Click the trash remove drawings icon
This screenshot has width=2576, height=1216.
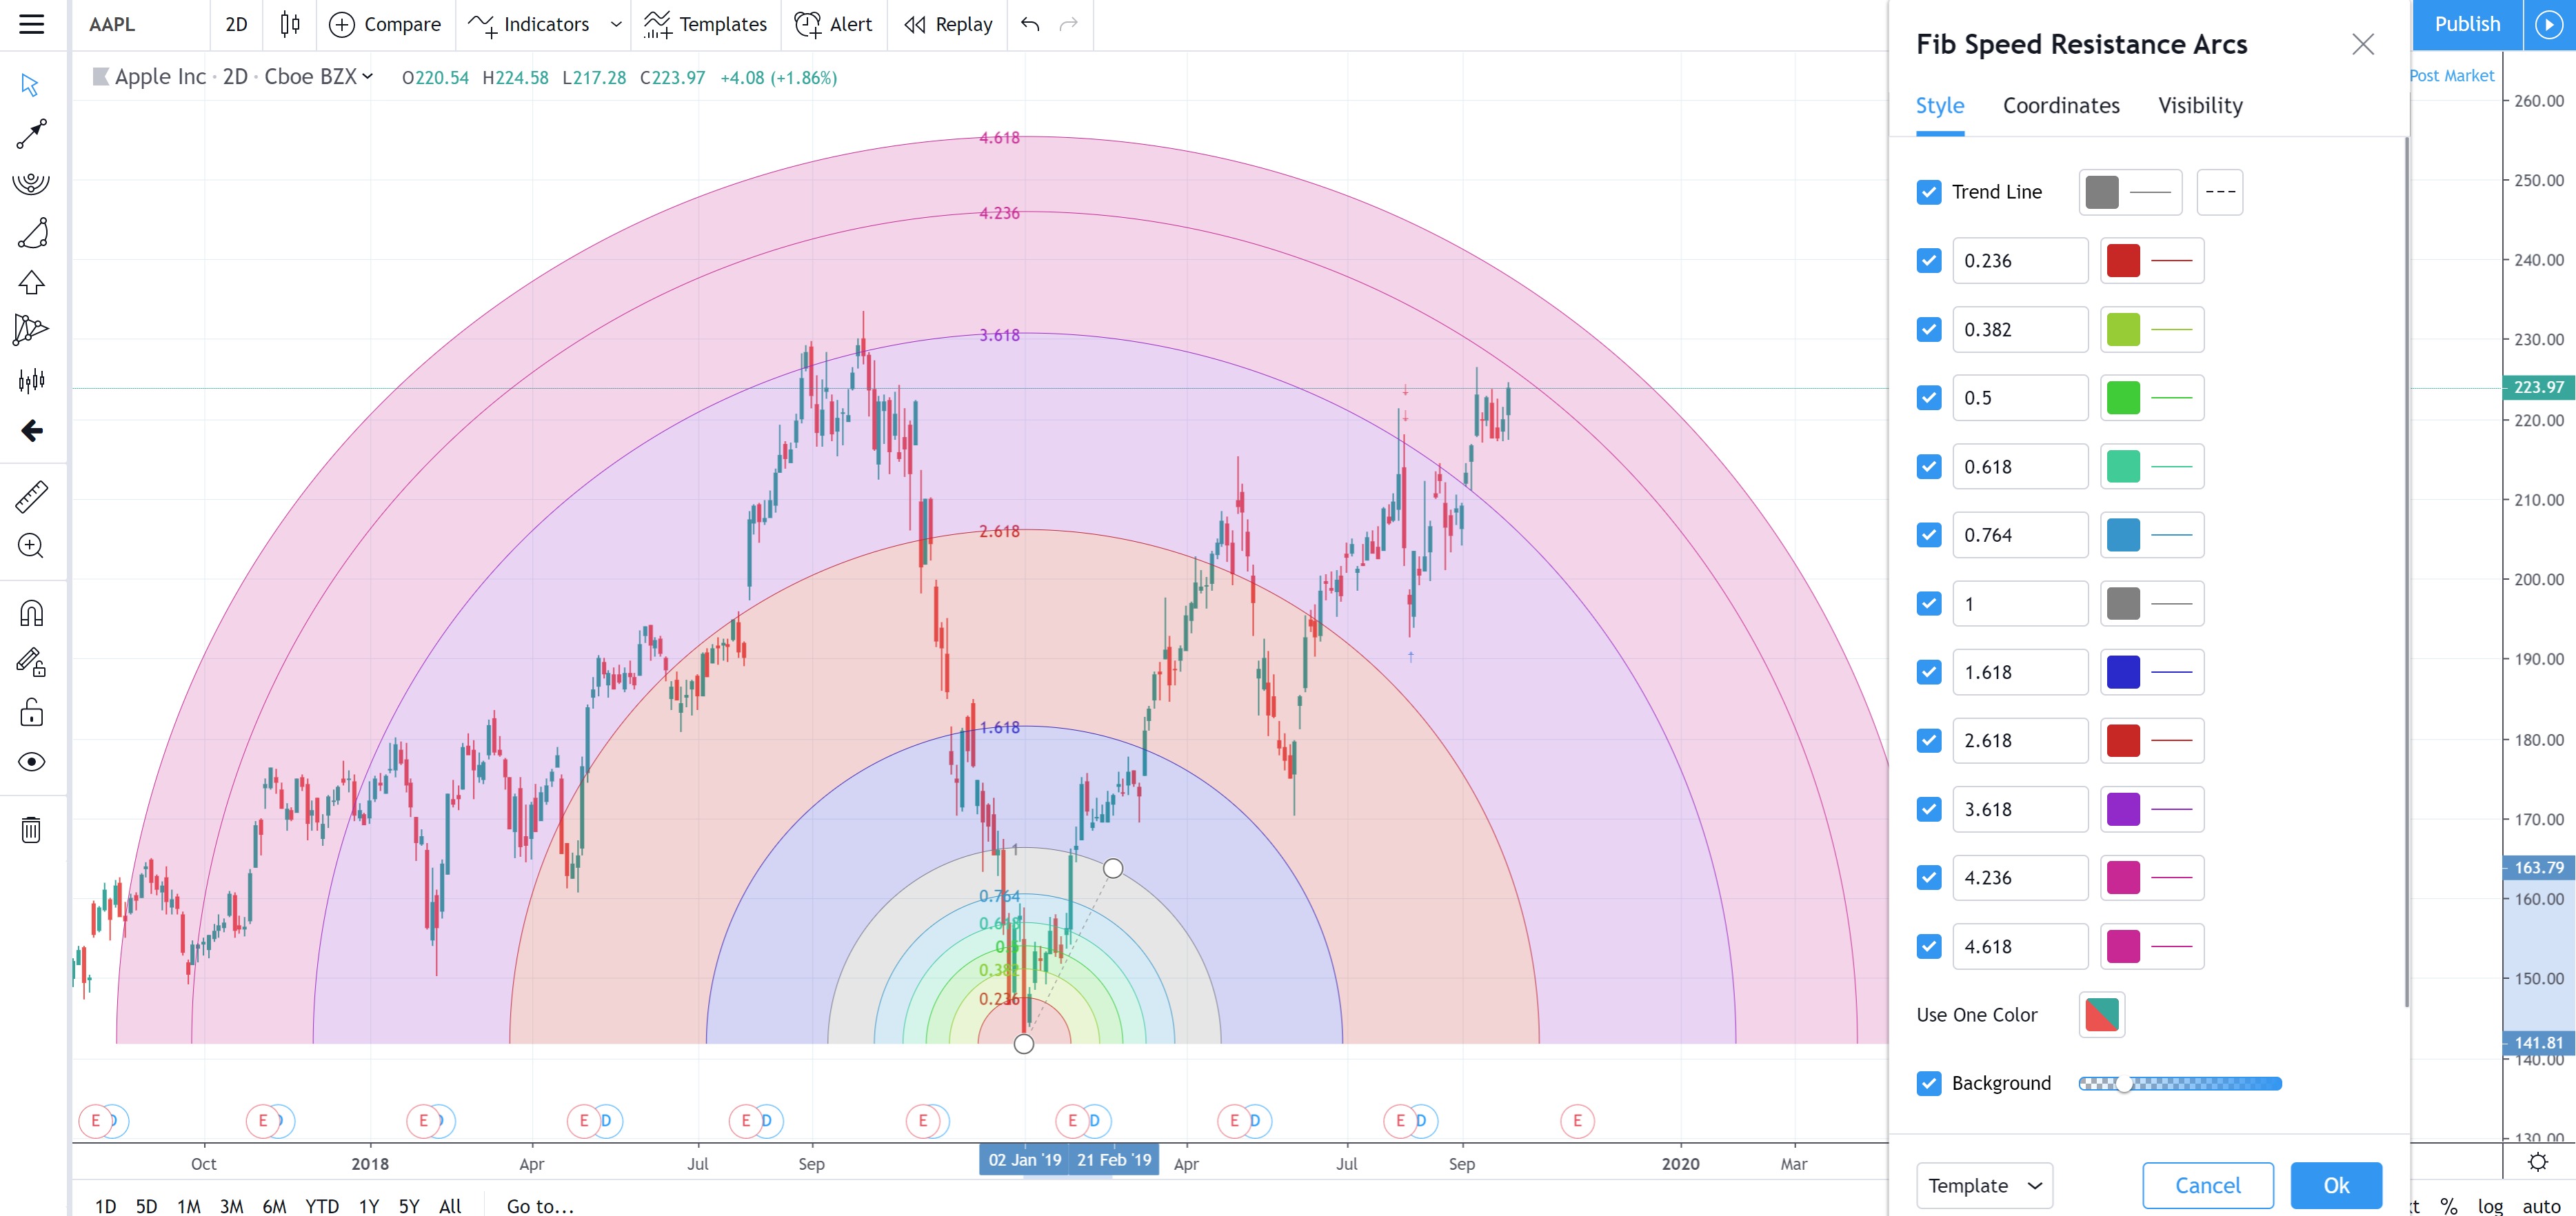(x=31, y=829)
